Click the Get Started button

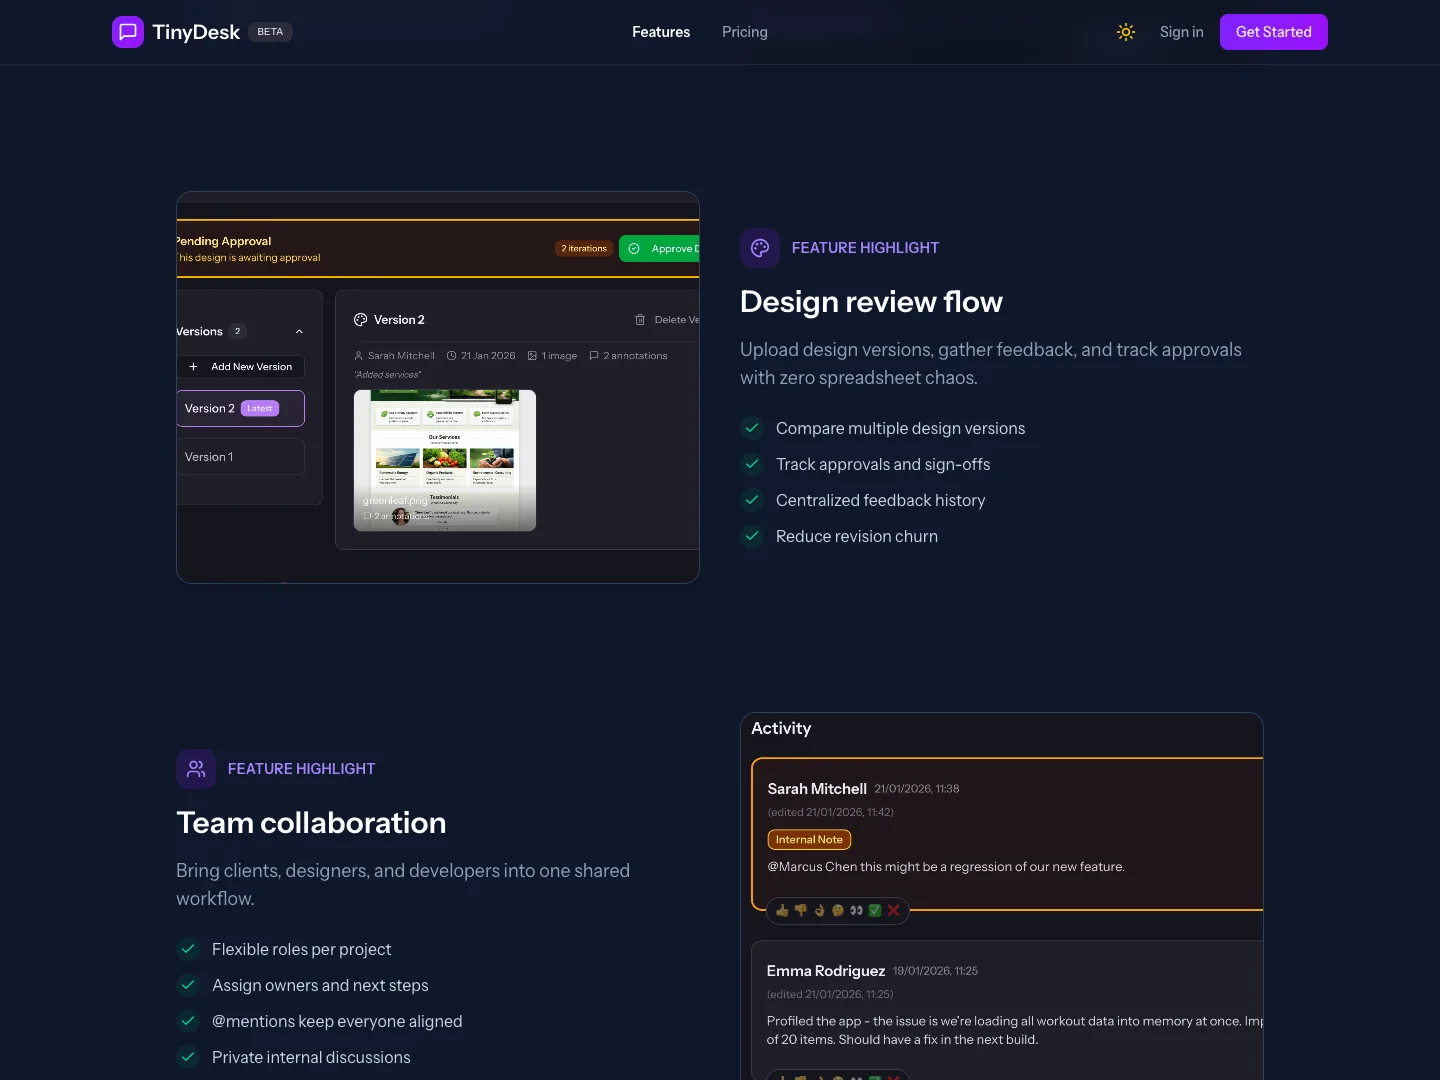click(1273, 32)
